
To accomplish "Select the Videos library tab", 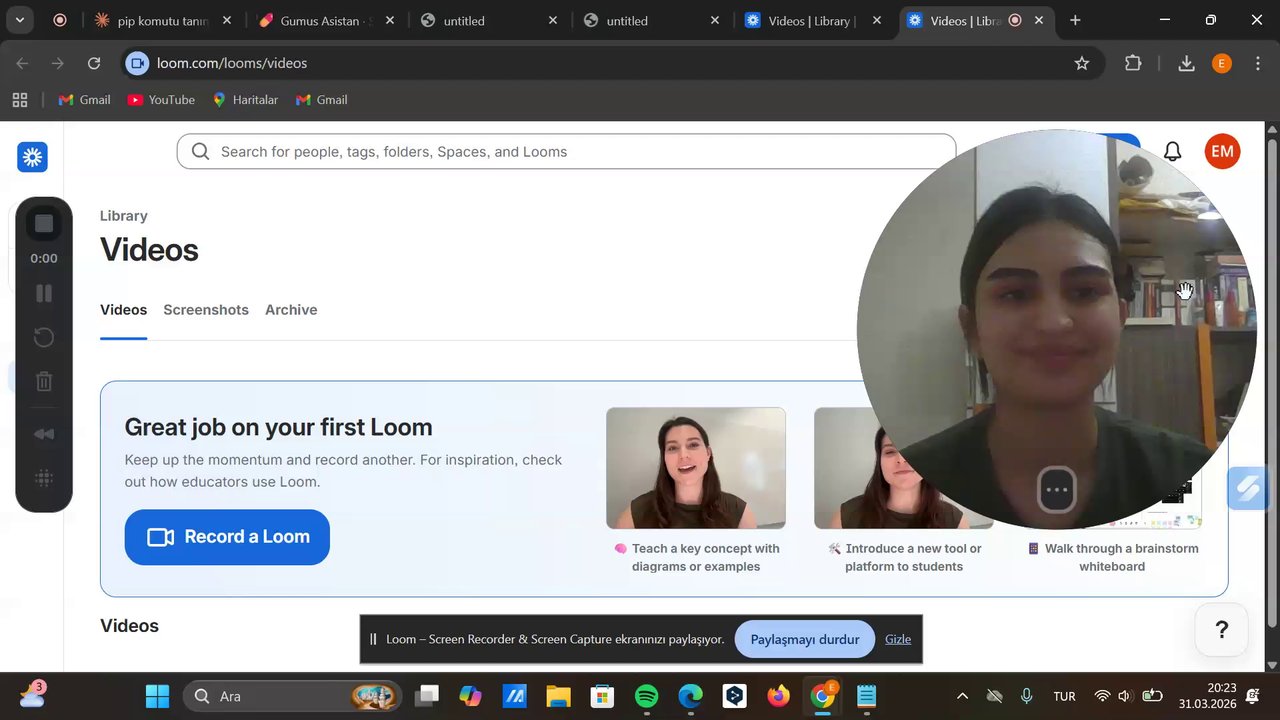I will pos(124,310).
